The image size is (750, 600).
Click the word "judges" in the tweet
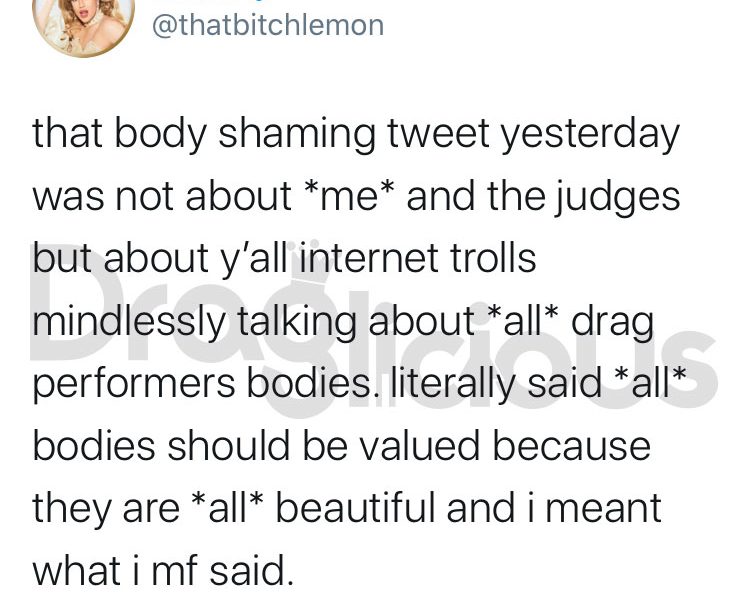click(x=617, y=197)
